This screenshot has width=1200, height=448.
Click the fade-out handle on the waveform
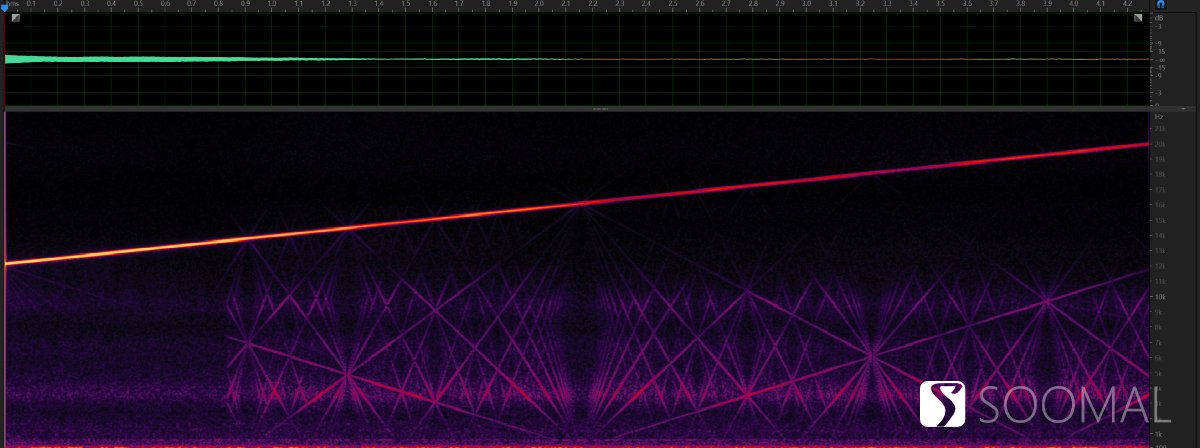coord(1138,16)
